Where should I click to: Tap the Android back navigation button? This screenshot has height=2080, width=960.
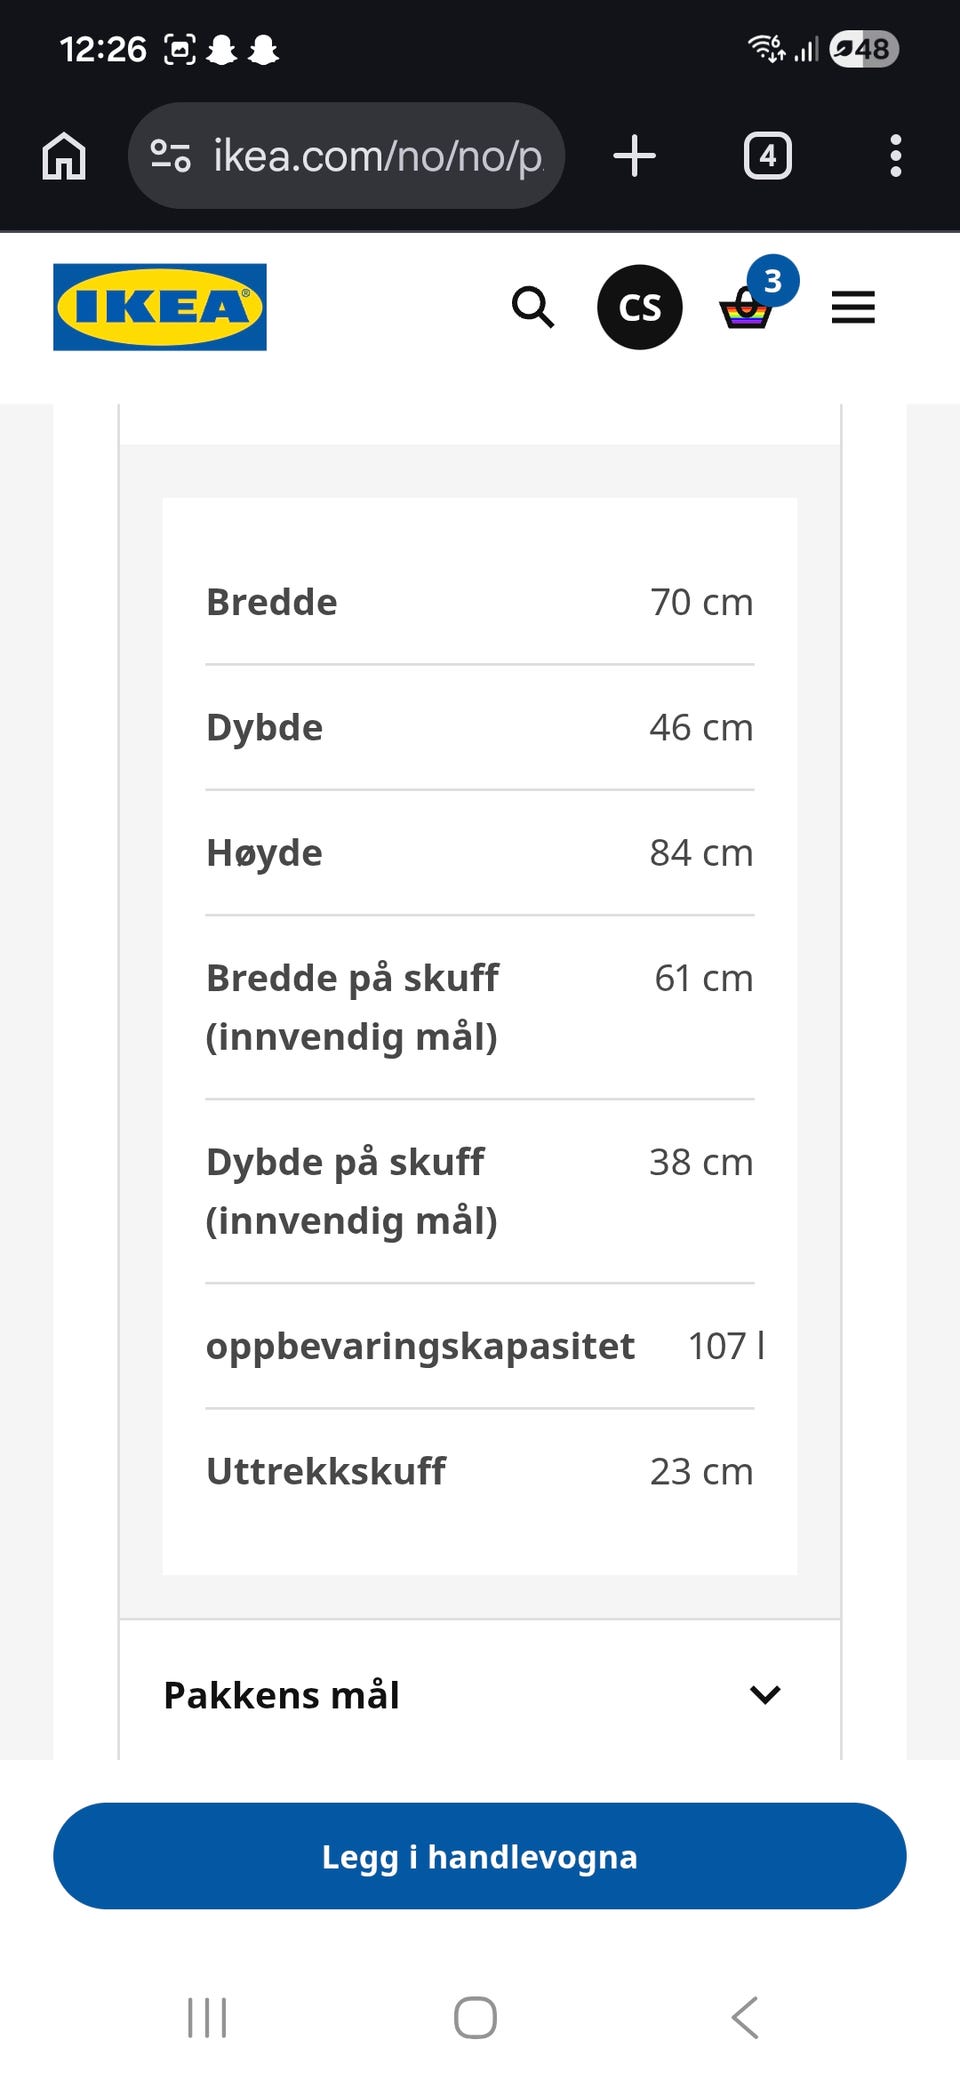click(745, 2017)
